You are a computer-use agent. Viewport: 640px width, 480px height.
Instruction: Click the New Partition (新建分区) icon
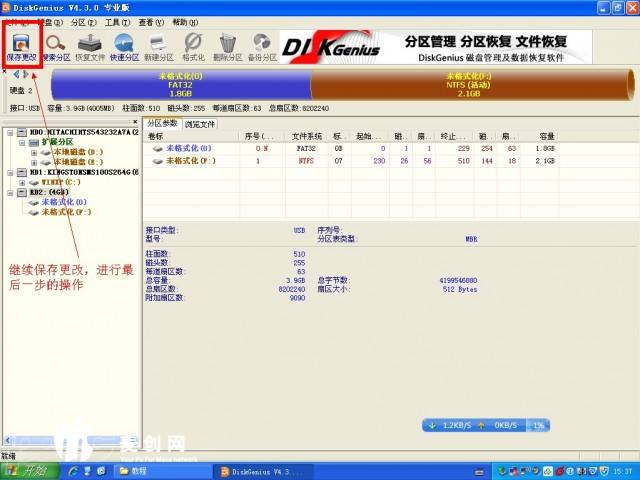pos(159,45)
